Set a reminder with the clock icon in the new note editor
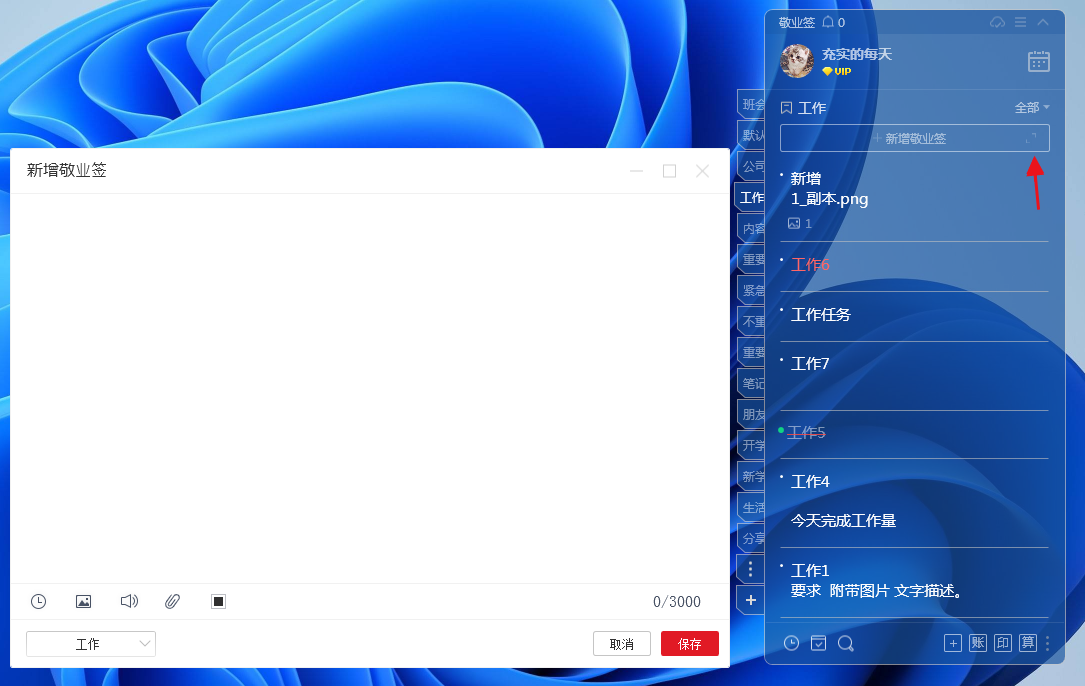Image resolution: width=1085 pixels, height=686 pixels. [39, 602]
